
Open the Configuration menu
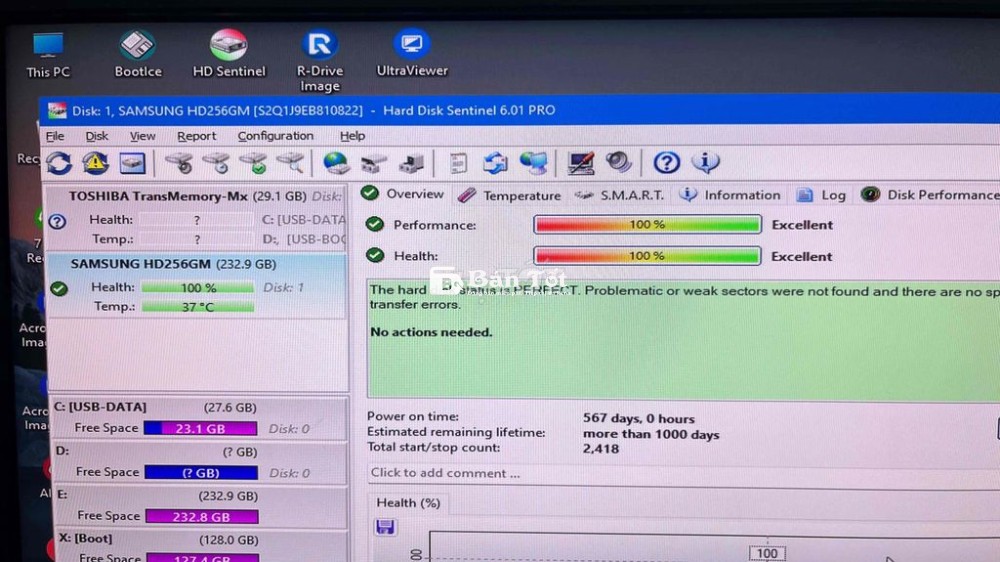(x=276, y=136)
